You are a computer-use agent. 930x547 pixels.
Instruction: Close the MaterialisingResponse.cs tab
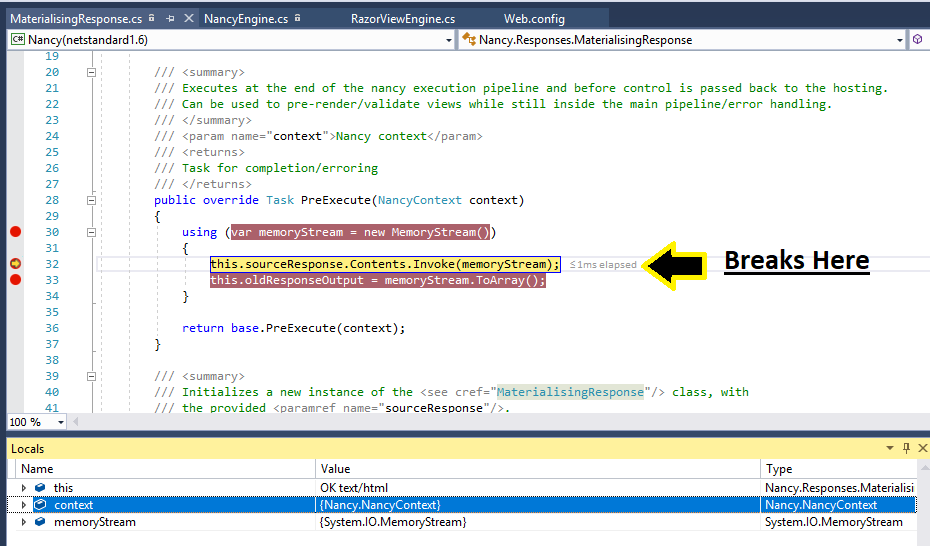189,18
